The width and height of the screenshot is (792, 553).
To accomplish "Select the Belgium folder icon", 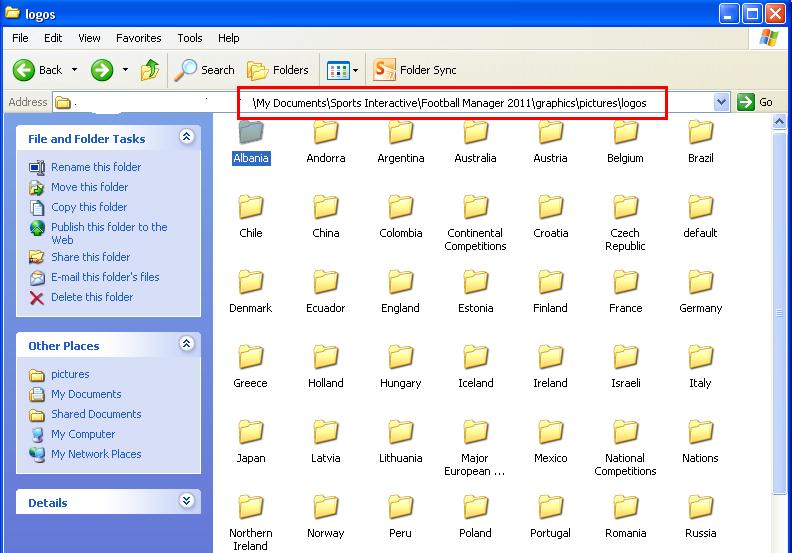I will click(625, 132).
